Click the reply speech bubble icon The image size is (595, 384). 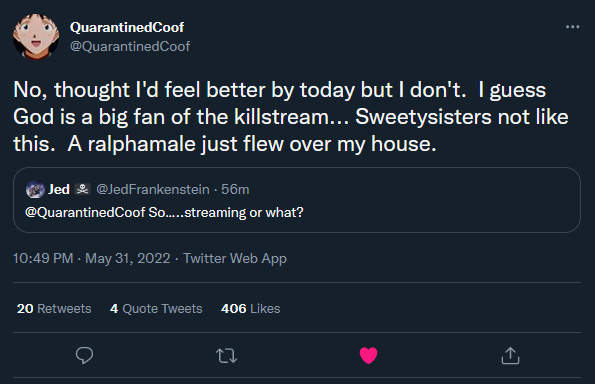[84, 356]
